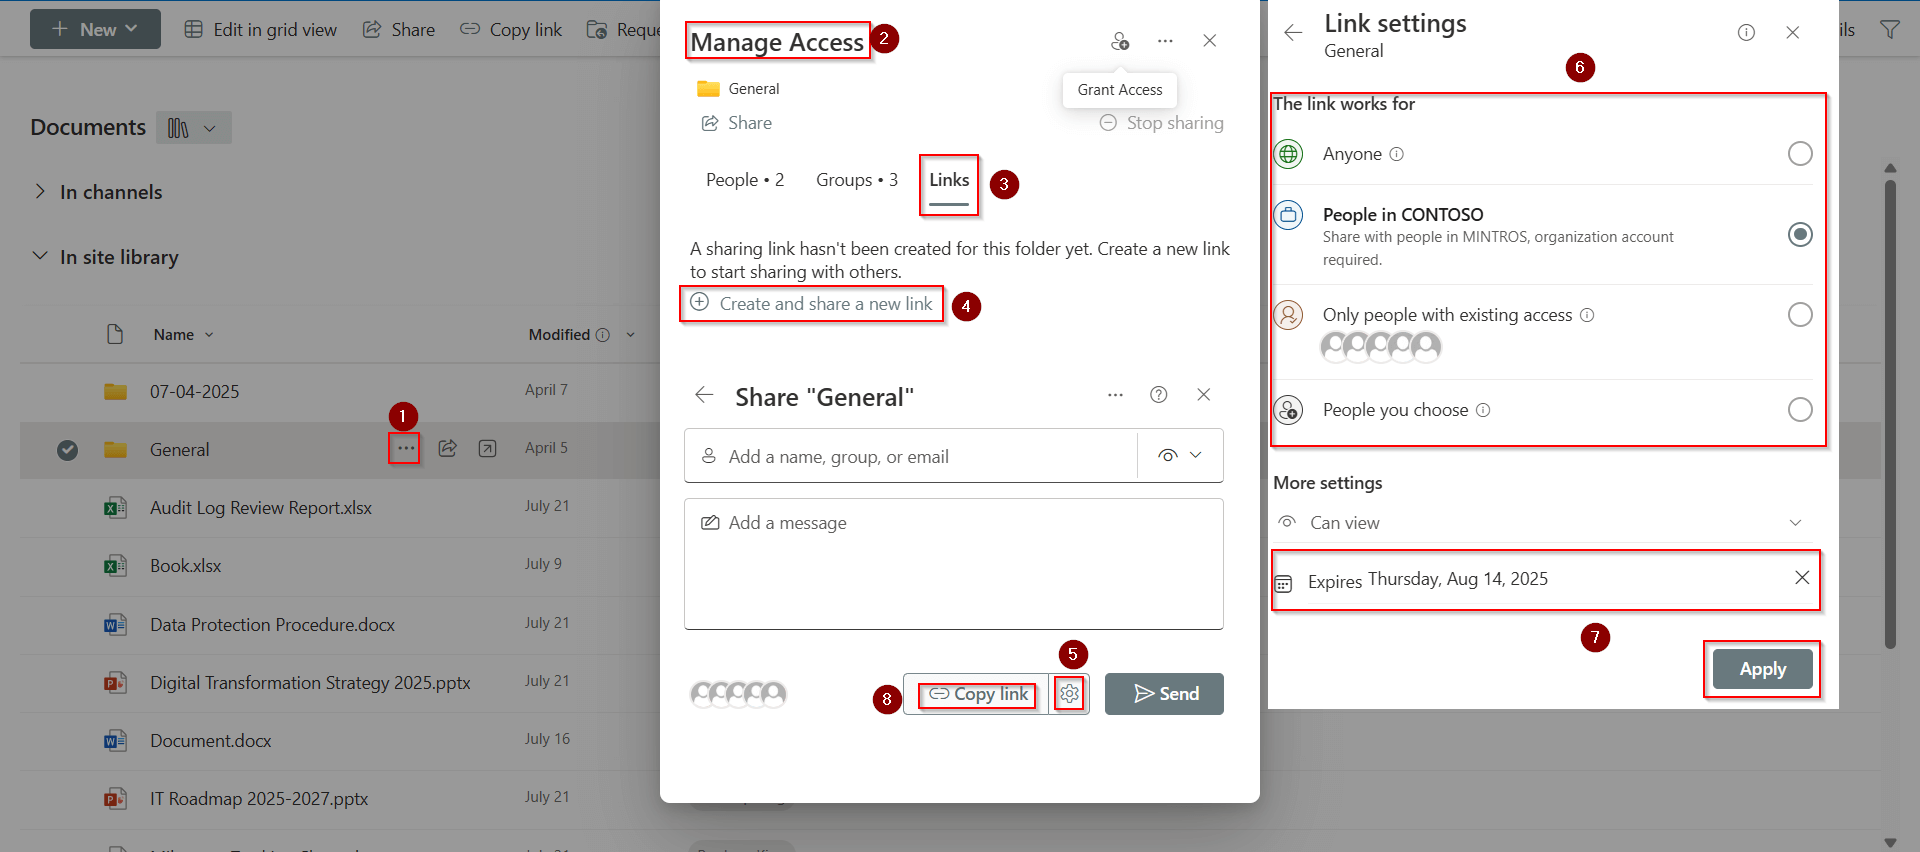Close the Link settings panel
The height and width of the screenshot is (852, 1920).
click(x=1793, y=32)
